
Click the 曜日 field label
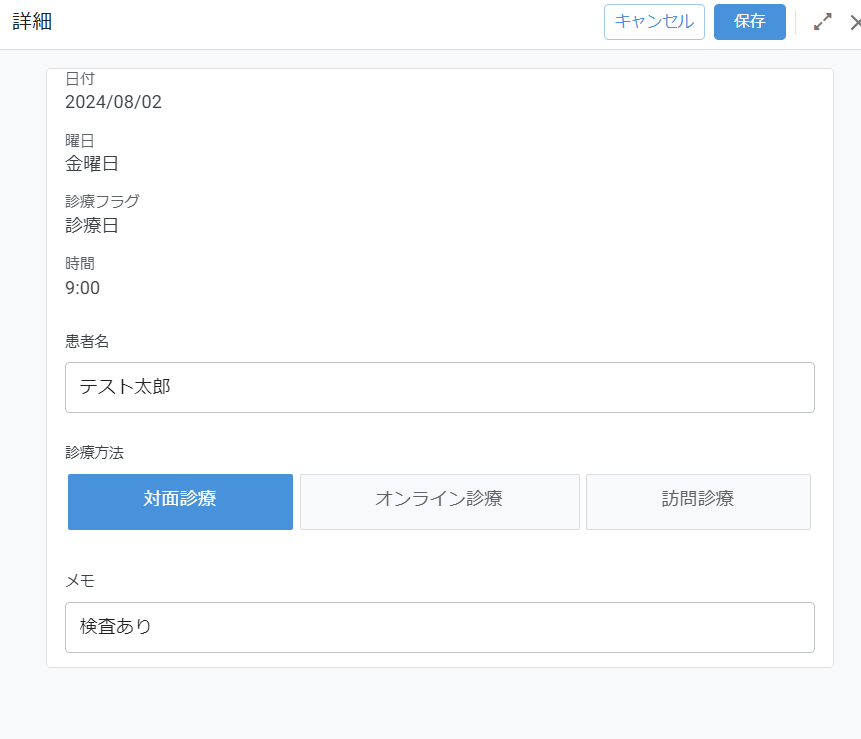[80, 141]
